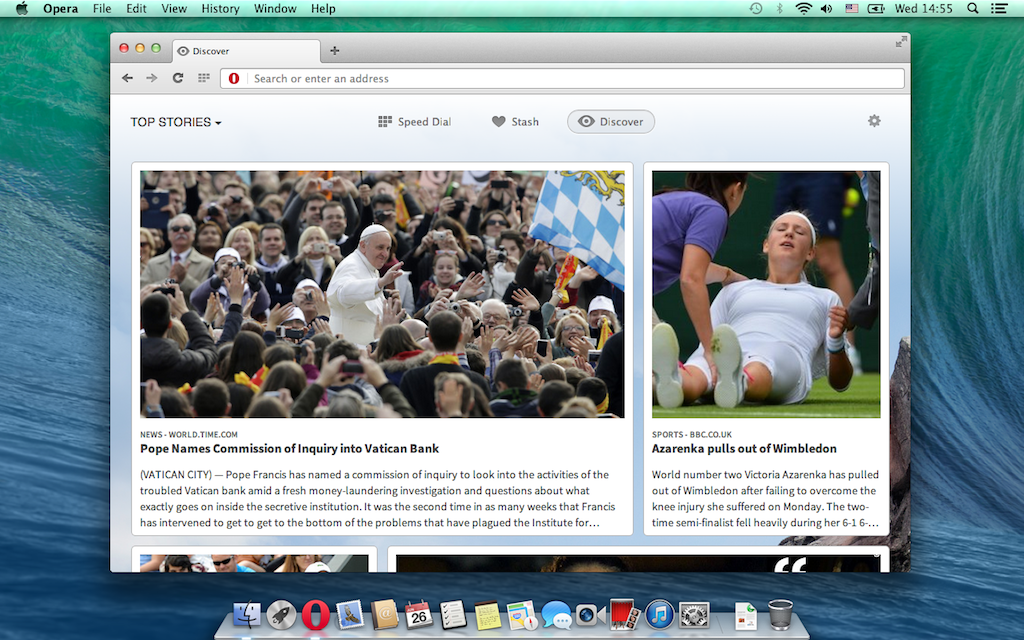Image resolution: width=1024 pixels, height=640 pixels.
Task: Click the Opera icon in the dock
Action: point(316,614)
